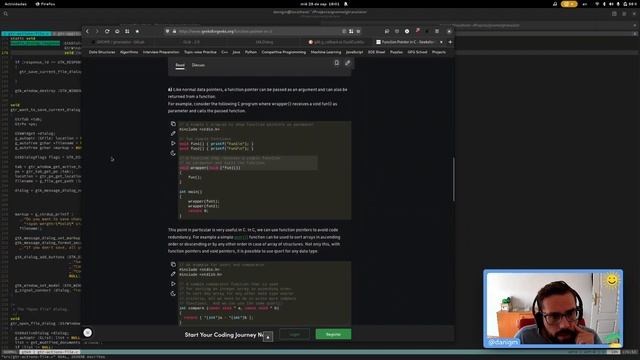Click the Login button in banner
Image resolution: width=640 pixels, height=360 pixels.
pos(294,334)
